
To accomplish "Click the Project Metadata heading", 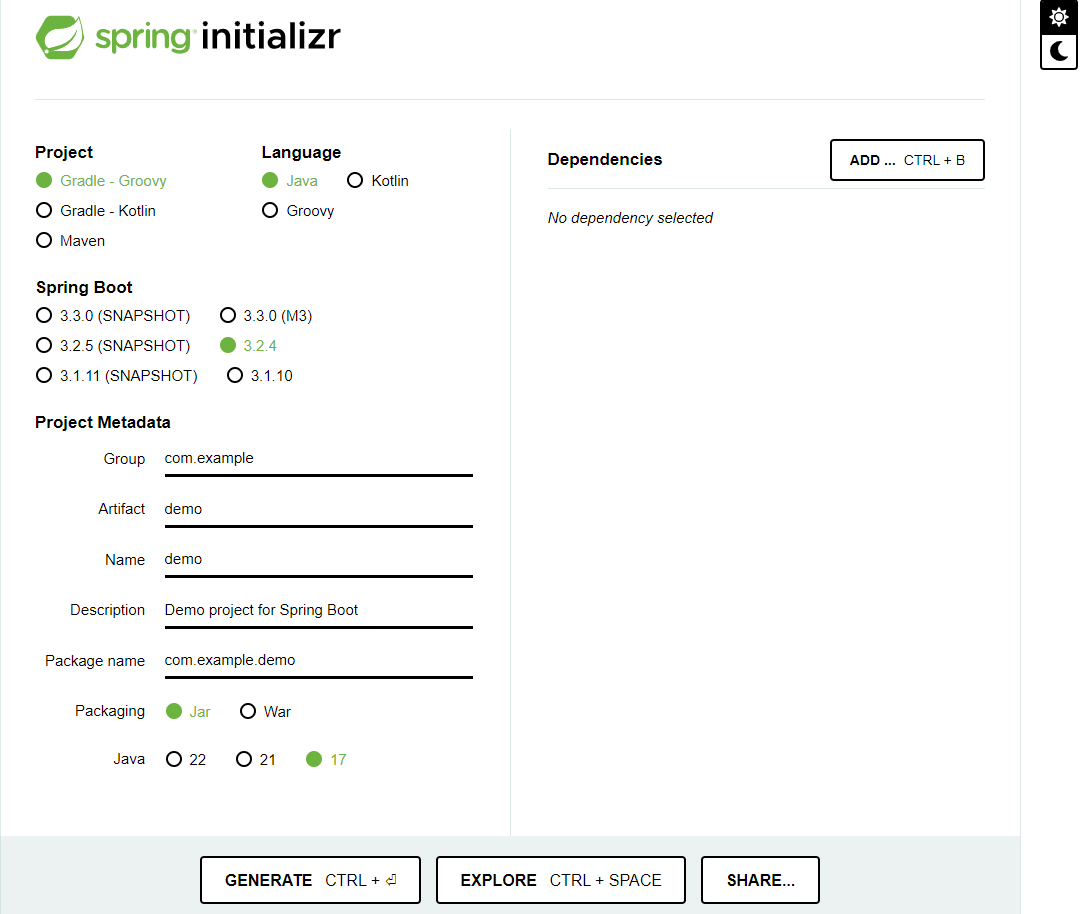I will (103, 422).
